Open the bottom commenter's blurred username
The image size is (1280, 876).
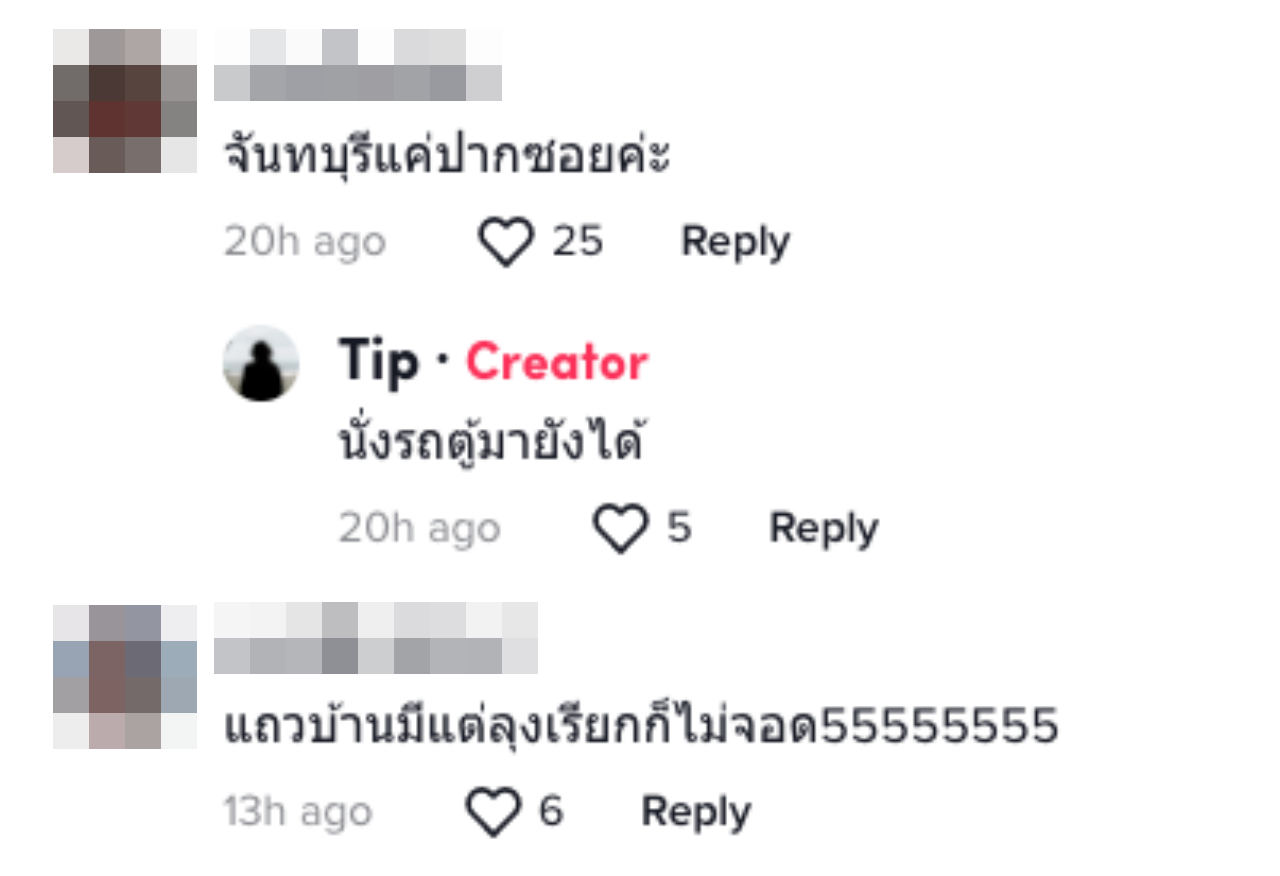376,638
